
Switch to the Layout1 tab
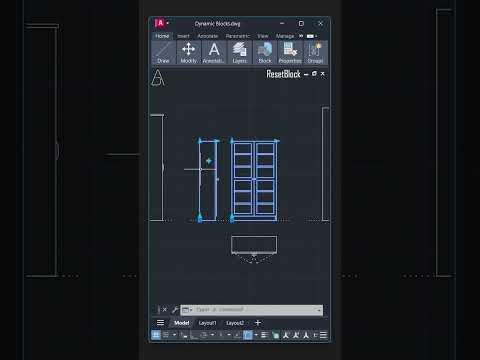tap(207, 323)
